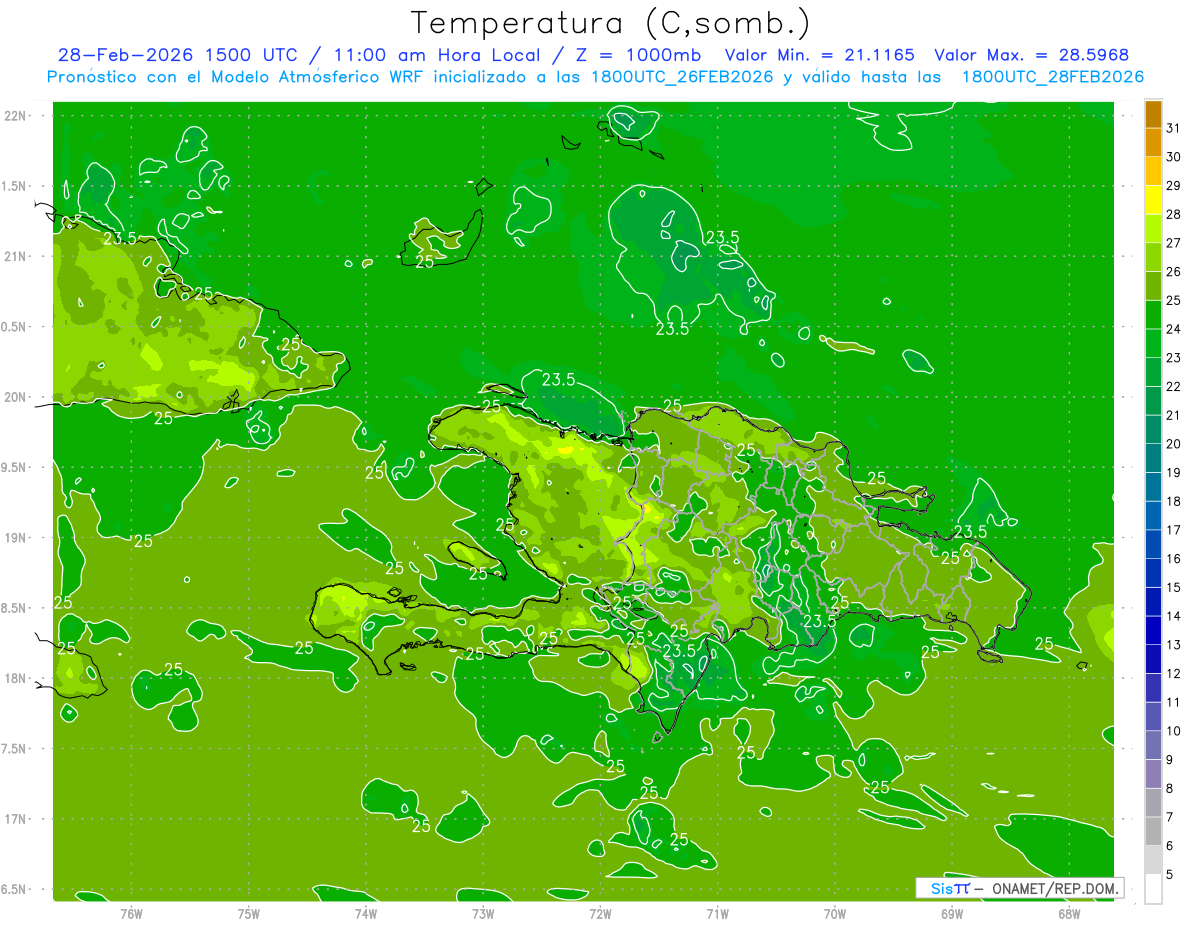Viewport: 1200px width, 927px height.
Task: Click the number 15 on the color scale
Action: (x=1174, y=587)
